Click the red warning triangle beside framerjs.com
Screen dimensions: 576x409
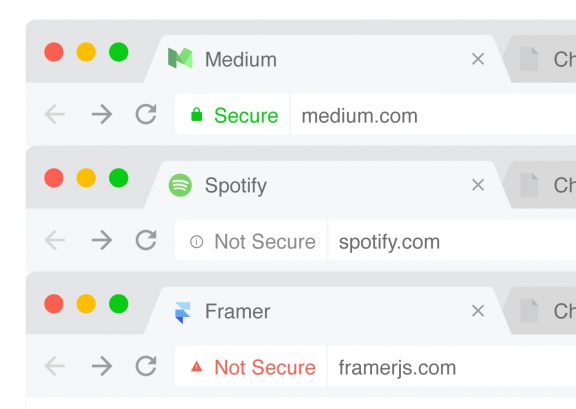(x=197, y=366)
